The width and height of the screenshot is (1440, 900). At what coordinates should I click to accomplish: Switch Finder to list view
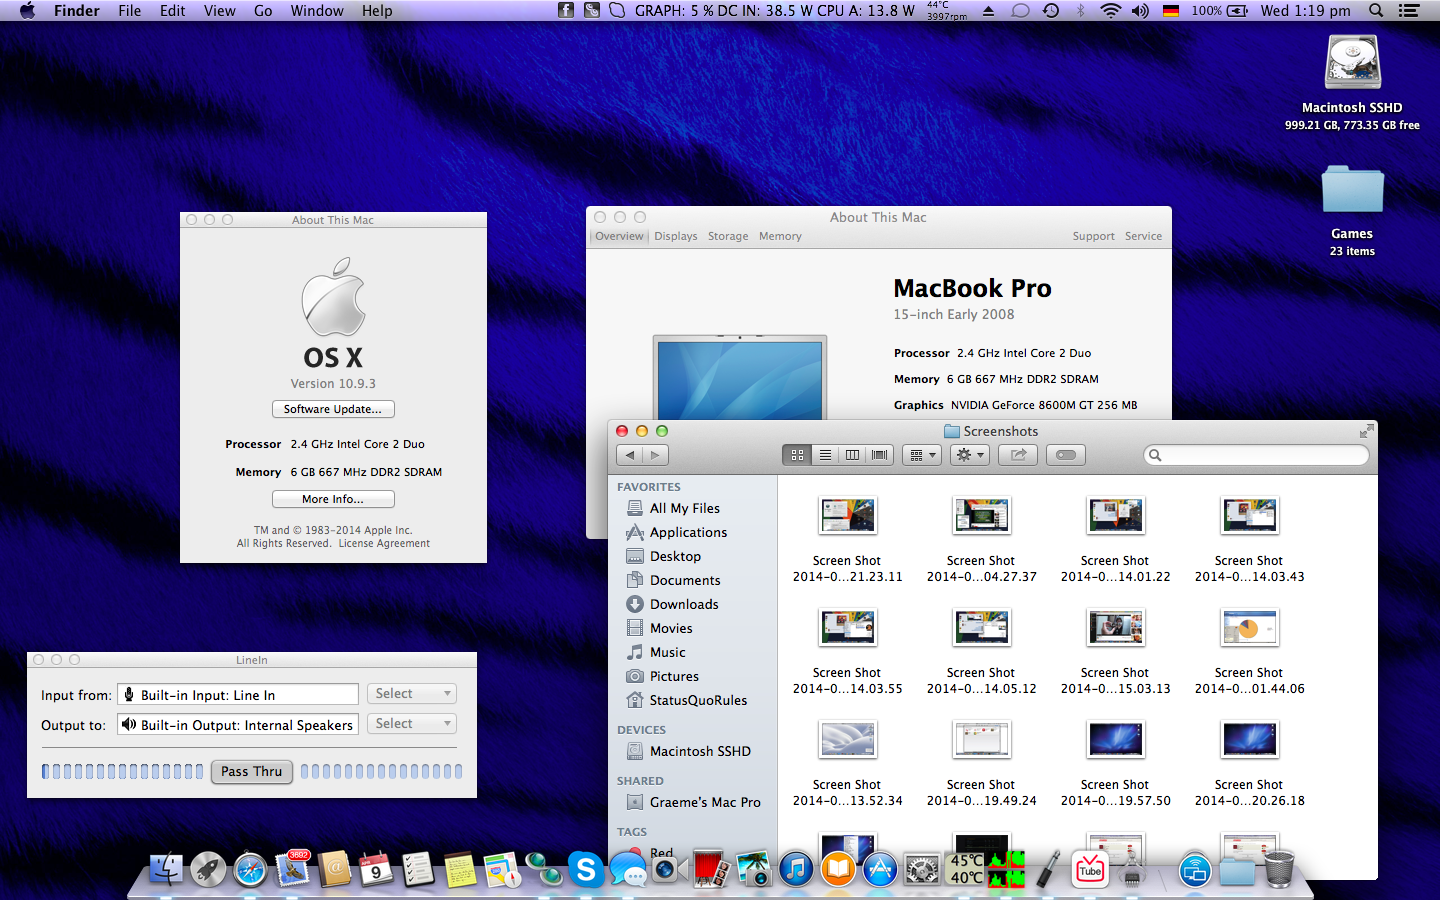pyautogui.click(x=825, y=455)
